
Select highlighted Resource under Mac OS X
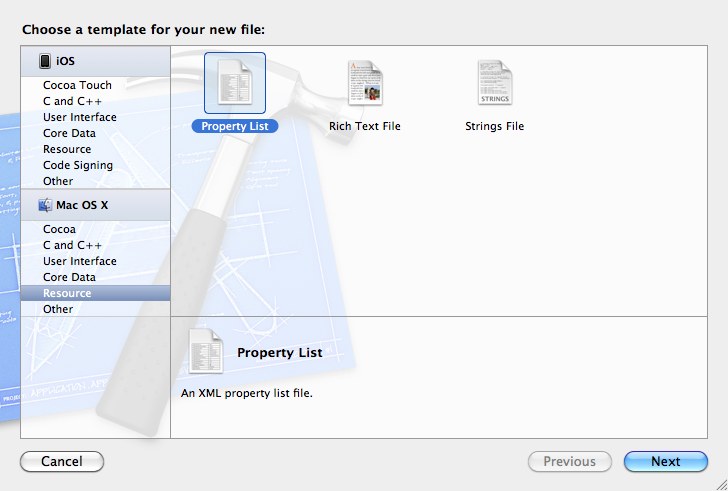[67, 293]
